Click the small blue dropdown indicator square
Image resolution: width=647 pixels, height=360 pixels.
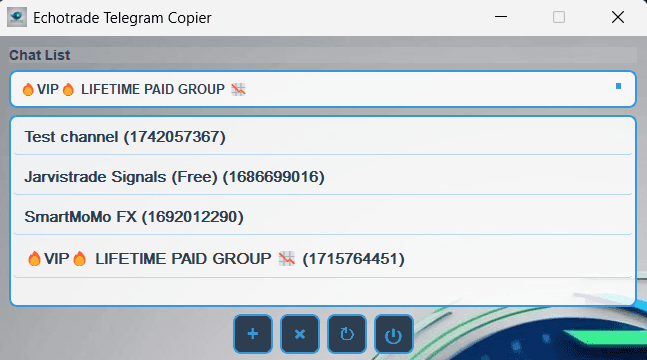pos(618,86)
